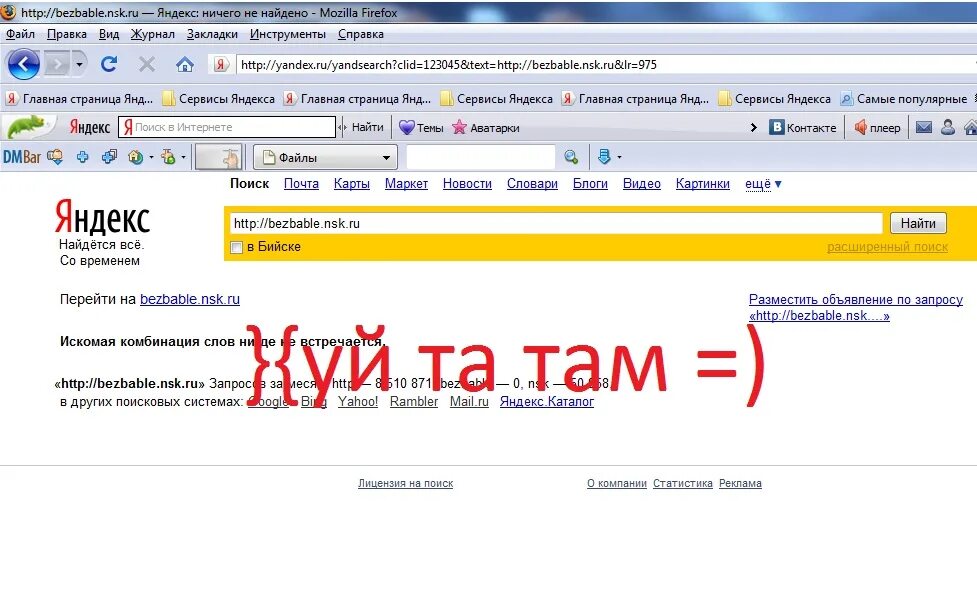The height and width of the screenshot is (593, 977).
Task: Click the DMBar house with globe icon
Action: tap(135, 157)
